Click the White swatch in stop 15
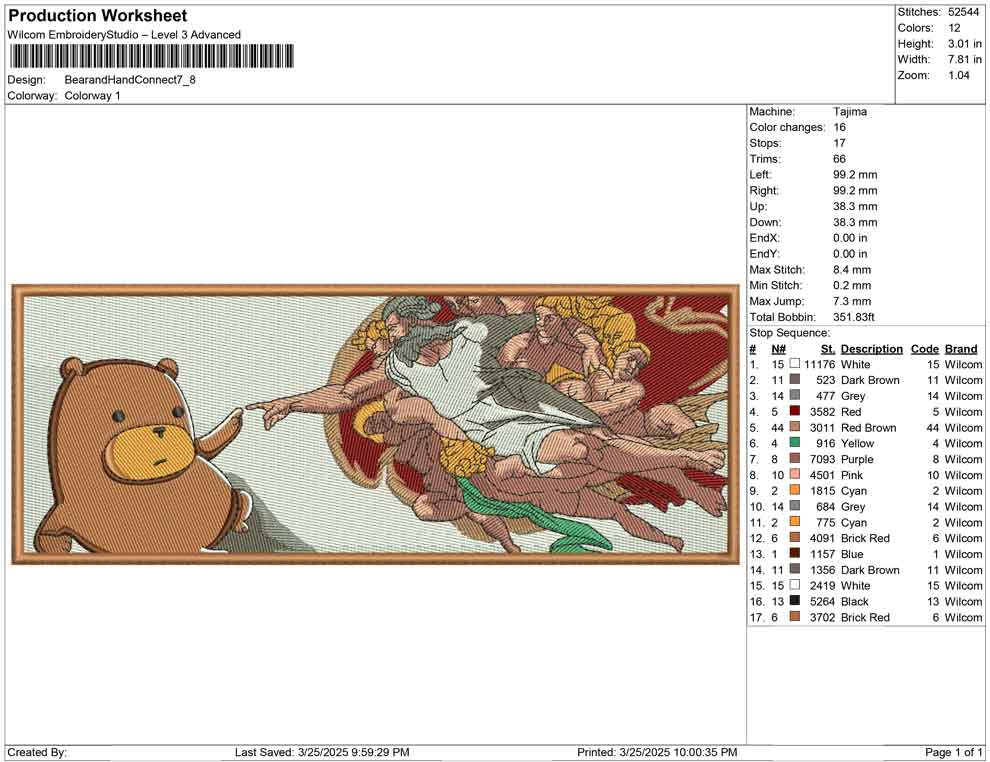990x762 pixels. pos(794,585)
